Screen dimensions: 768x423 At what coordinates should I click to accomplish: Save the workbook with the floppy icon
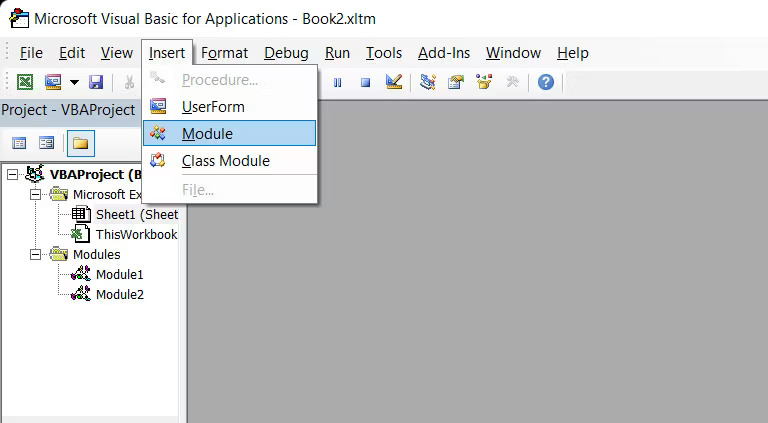(96, 82)
